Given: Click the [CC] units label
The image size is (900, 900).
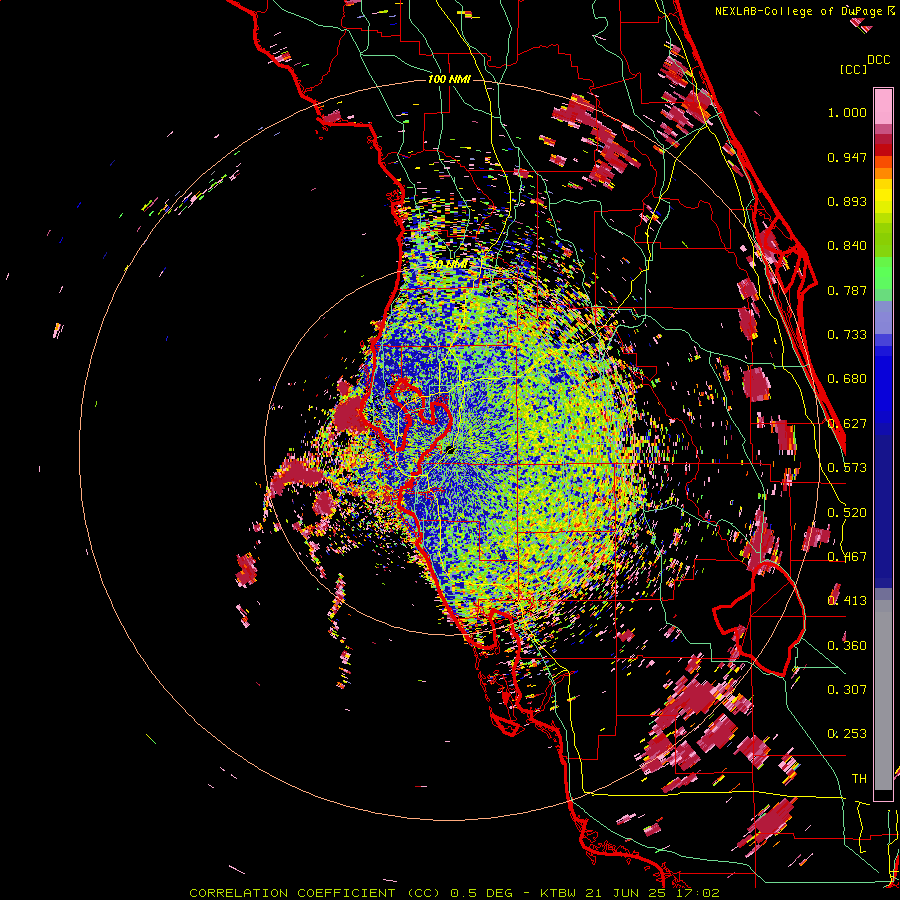Looking at the screenshot, I should [x=854, y=69].
